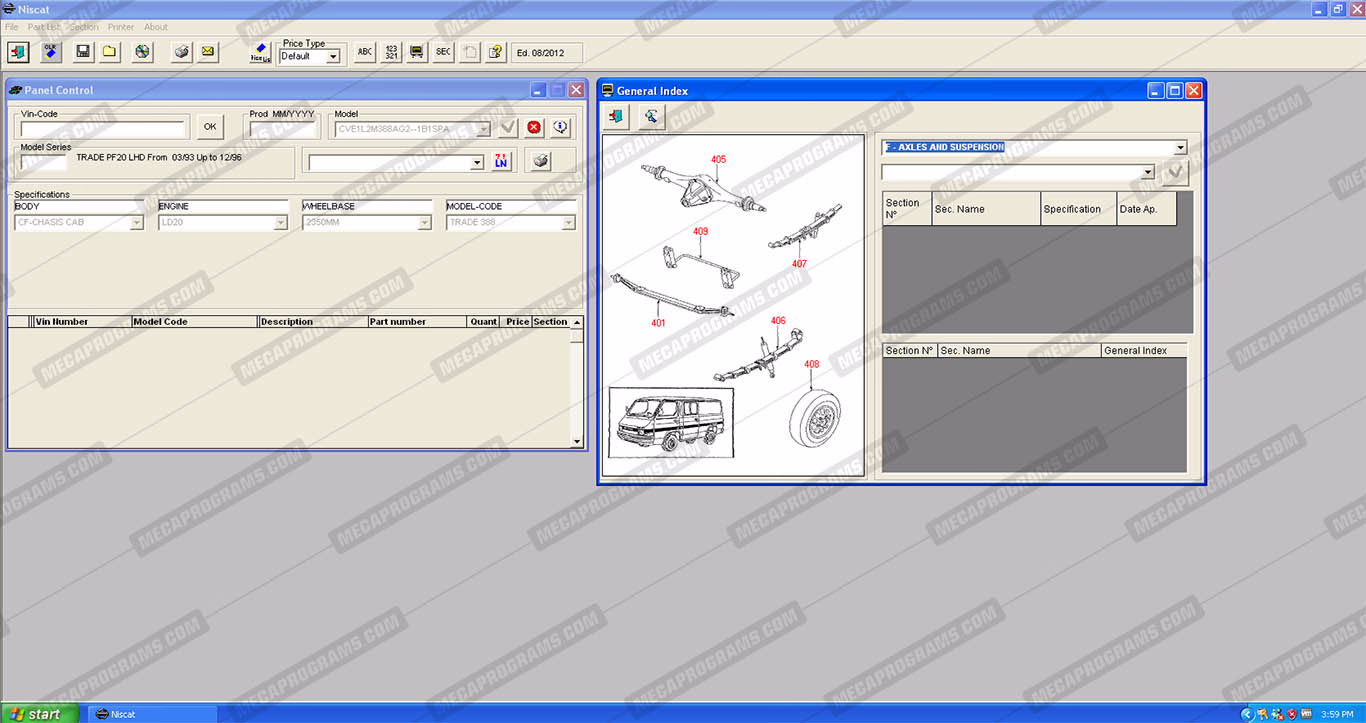Image resolution: width=1366 pixels, height=723 pixels.
Task: Click the parts list scrollbar down arrow
Action: [576, 441]
